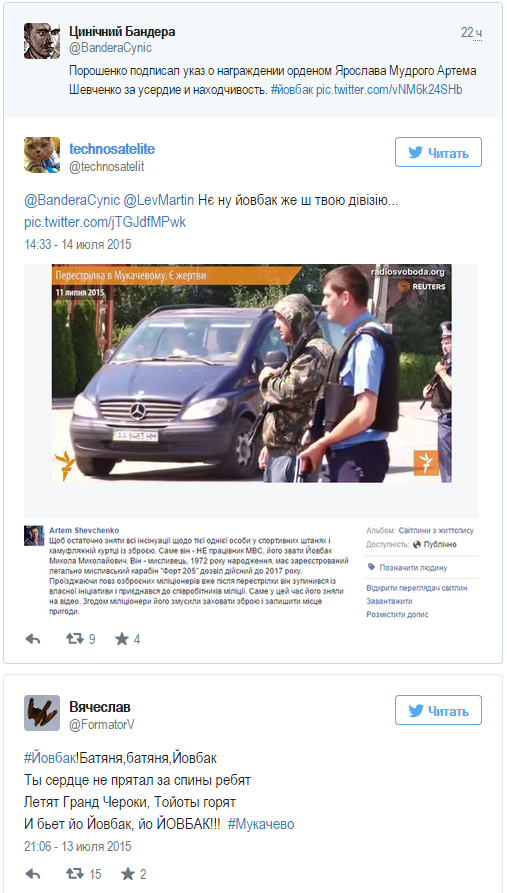This screenshot has height=893, width=507.
Task: Open pic.twitter.com/jTGJdfMPwk link
Action: (105, 222)
